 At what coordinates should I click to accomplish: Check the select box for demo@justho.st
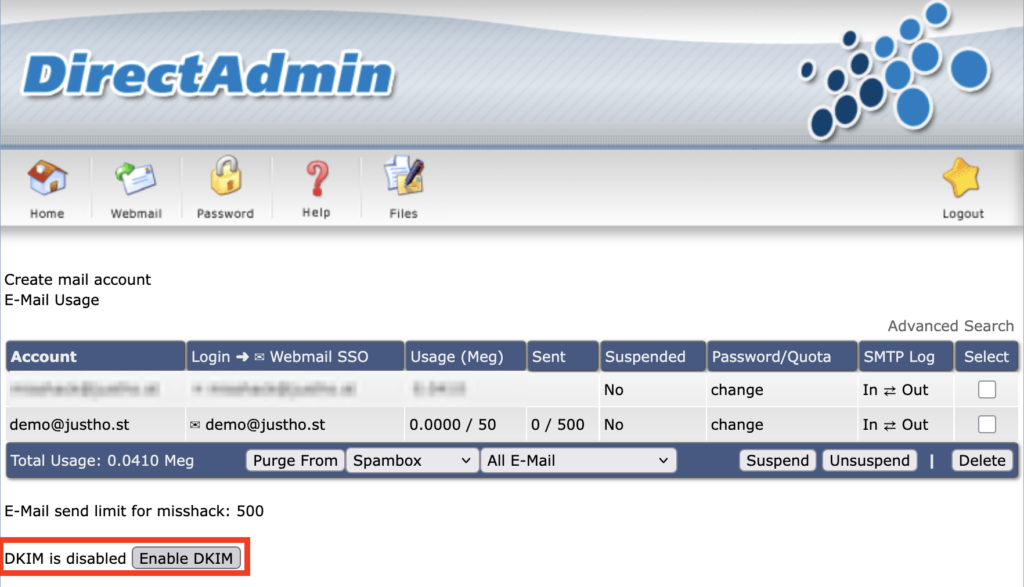coord(987,424)
